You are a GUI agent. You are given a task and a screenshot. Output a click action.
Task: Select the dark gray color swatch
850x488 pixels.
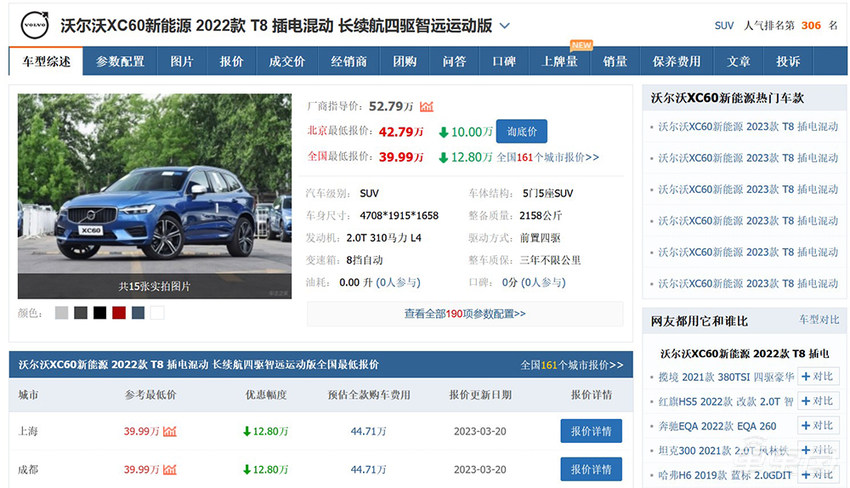tap(81, 312)
